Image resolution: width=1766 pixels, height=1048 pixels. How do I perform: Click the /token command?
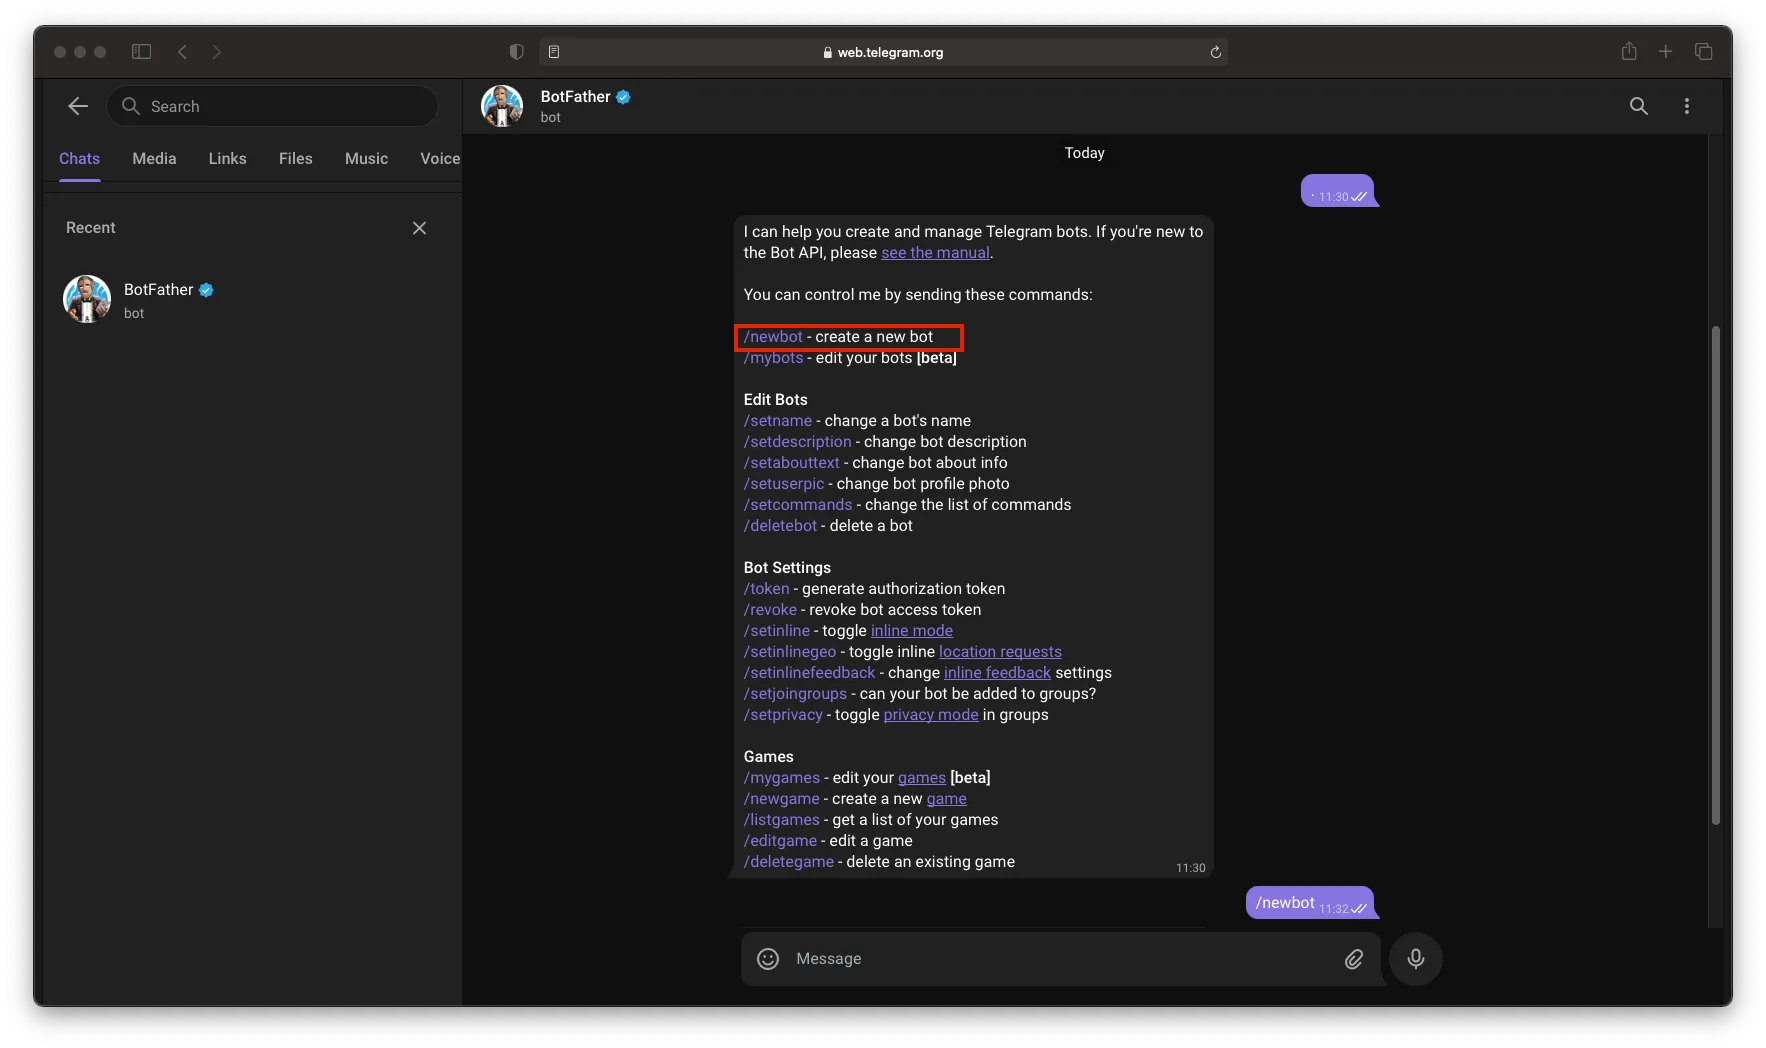(x=766, y=589)
